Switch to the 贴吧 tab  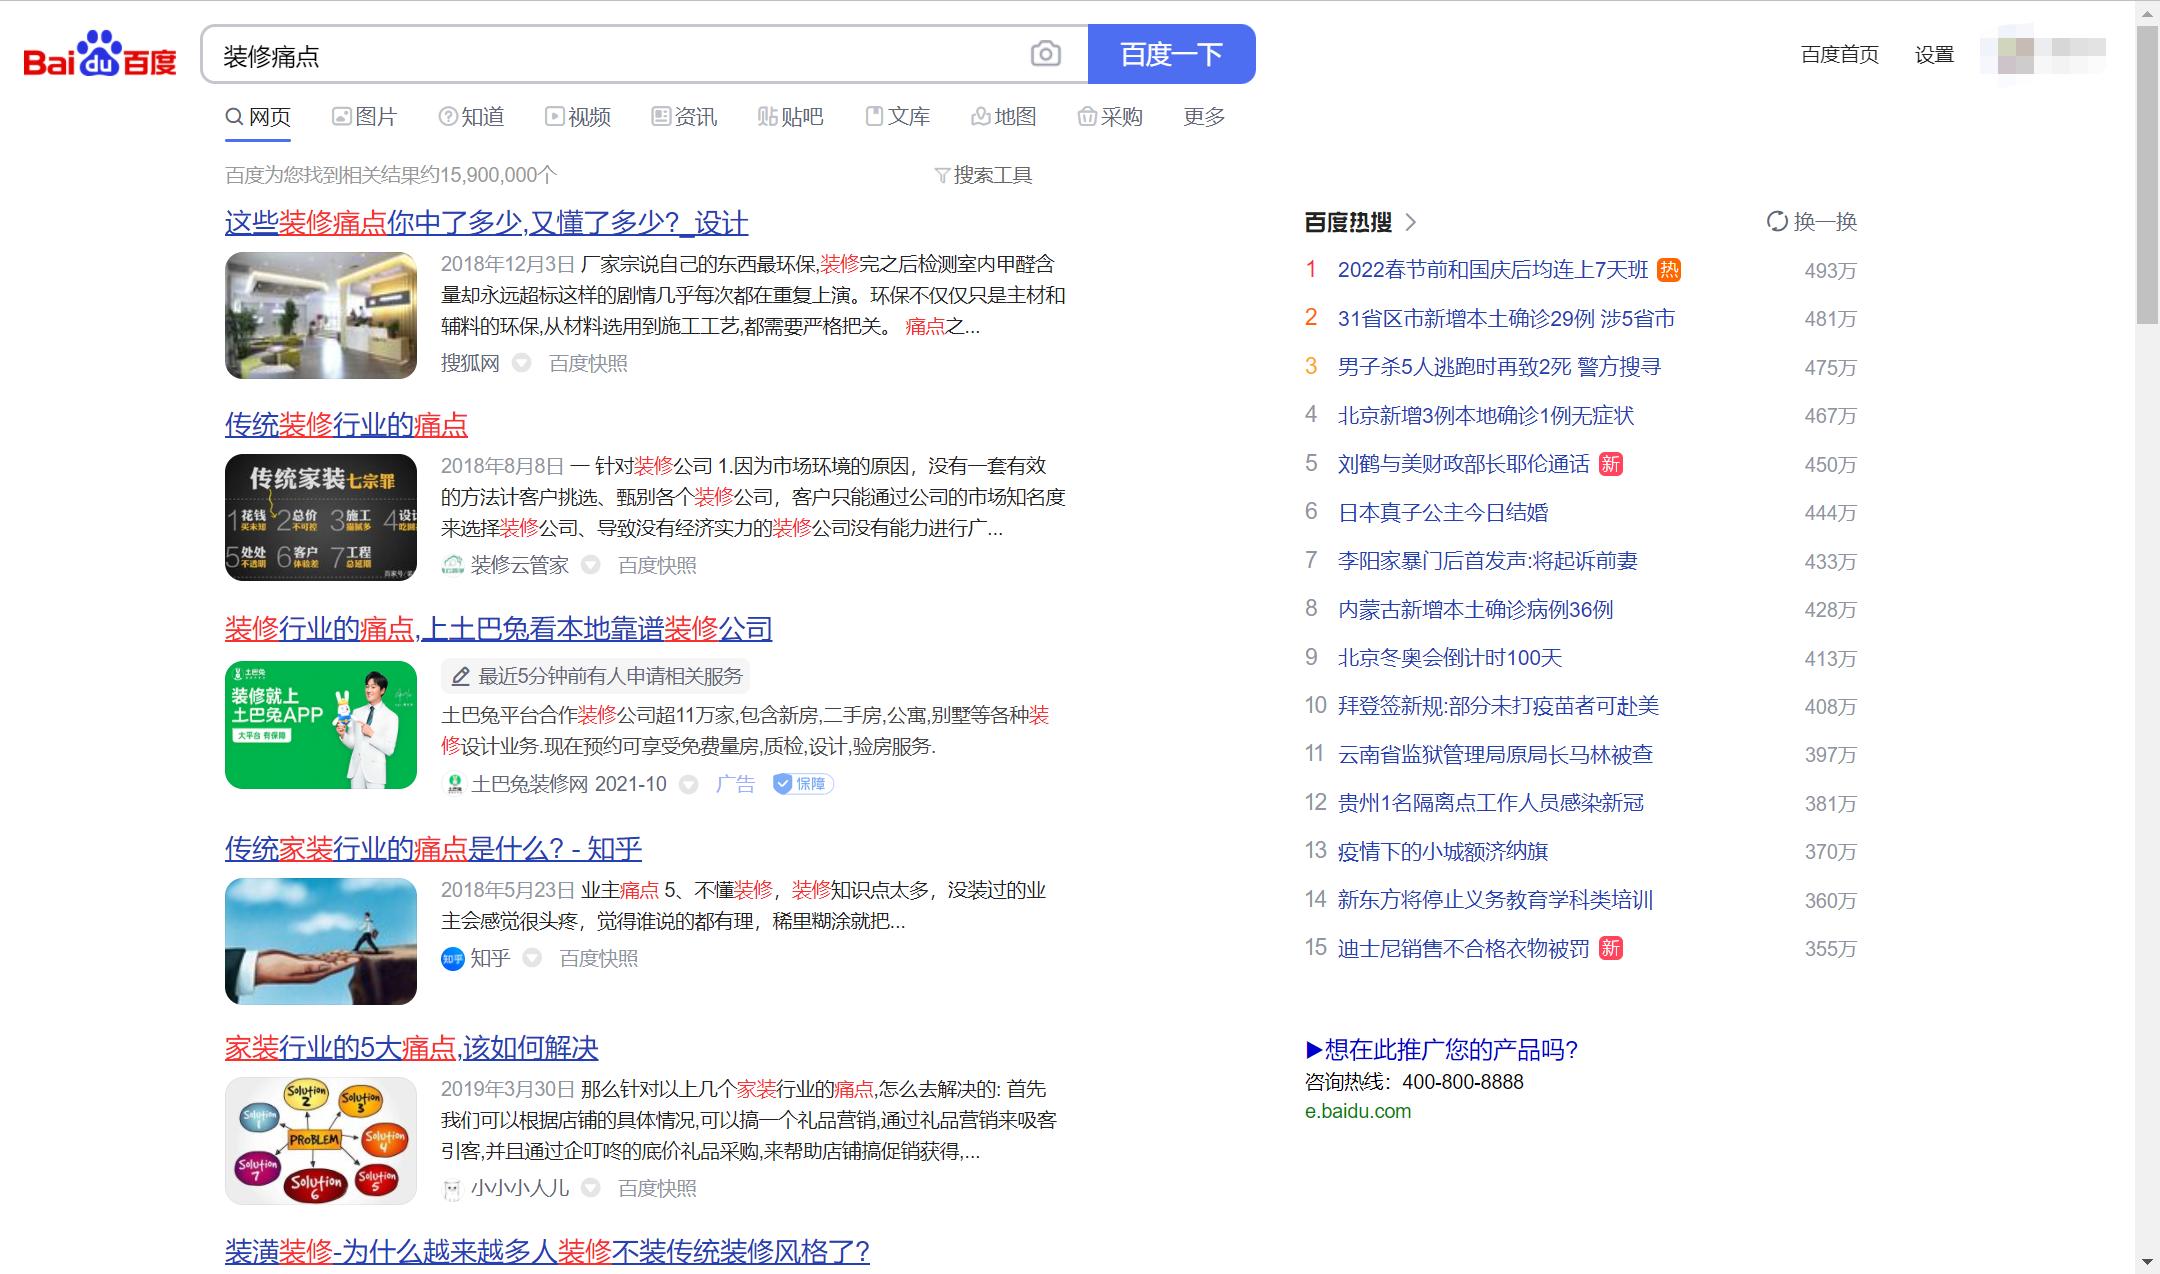click(790, 117)
